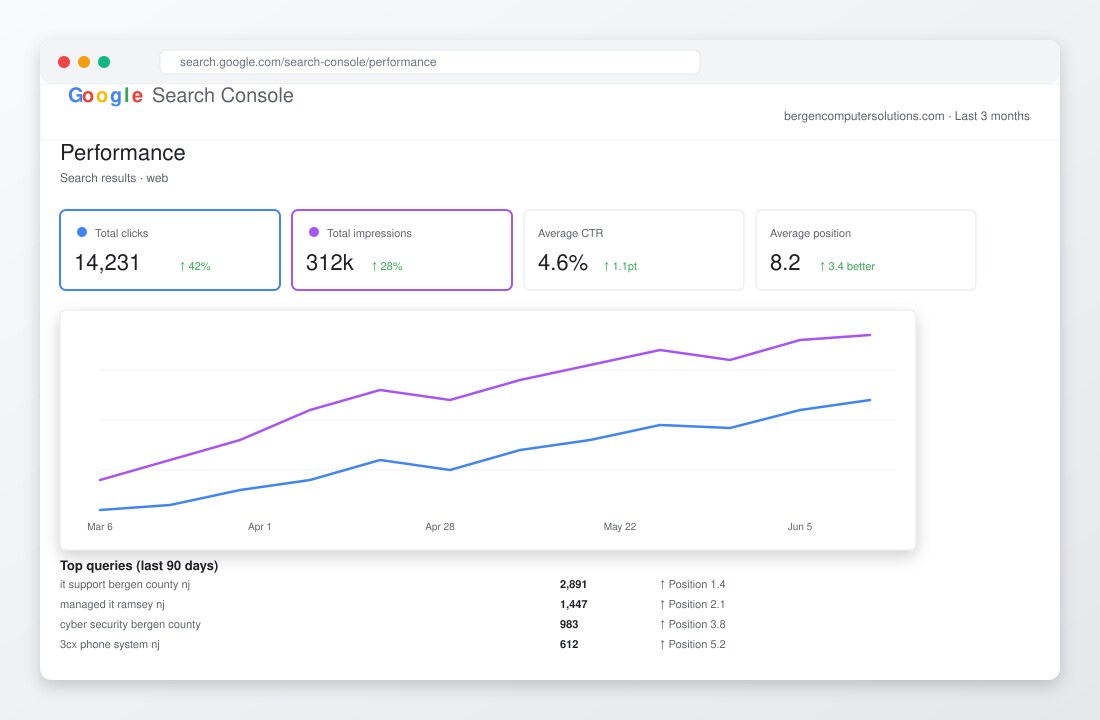Image resolution: width=1100 pixels, height=720 pixels.
Task: Click the blue clicks line endpoint
Action: (870, 400)
